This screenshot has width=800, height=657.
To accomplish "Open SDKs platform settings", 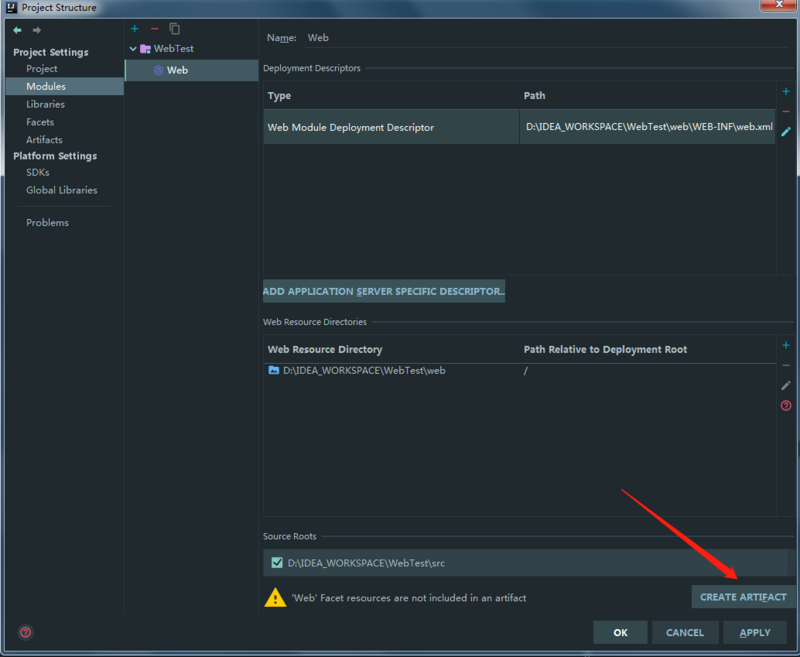I will tap(38, 172).
